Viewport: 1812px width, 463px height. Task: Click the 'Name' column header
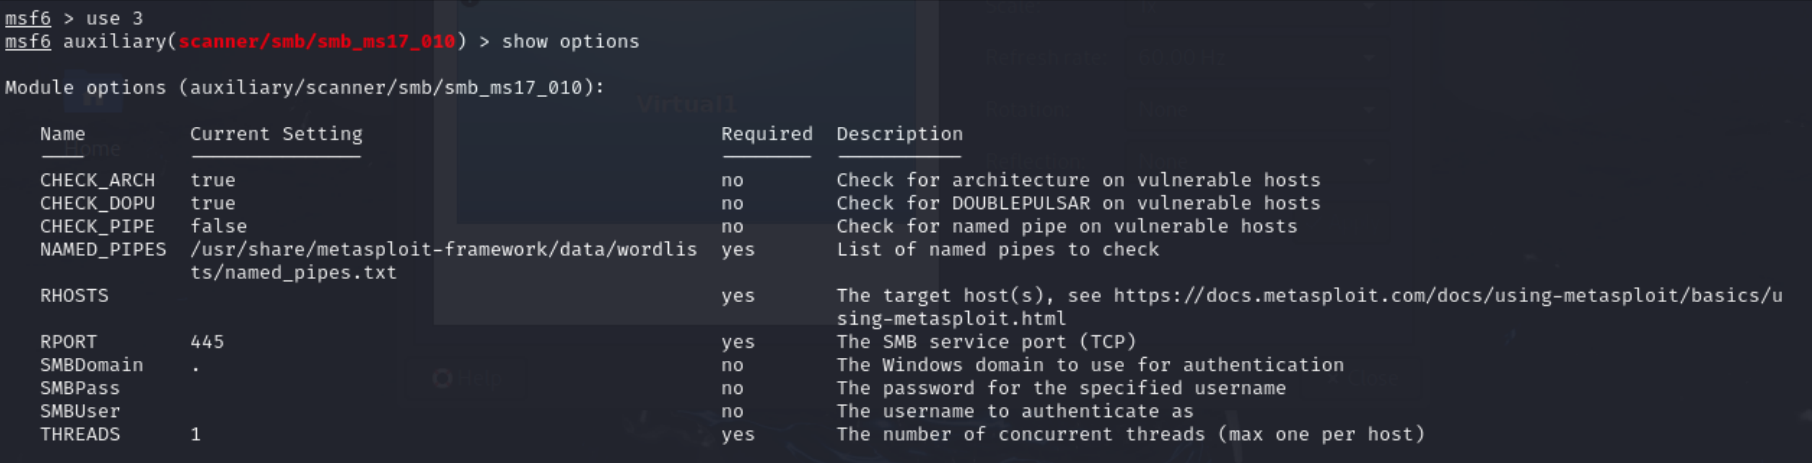(62, 133)
